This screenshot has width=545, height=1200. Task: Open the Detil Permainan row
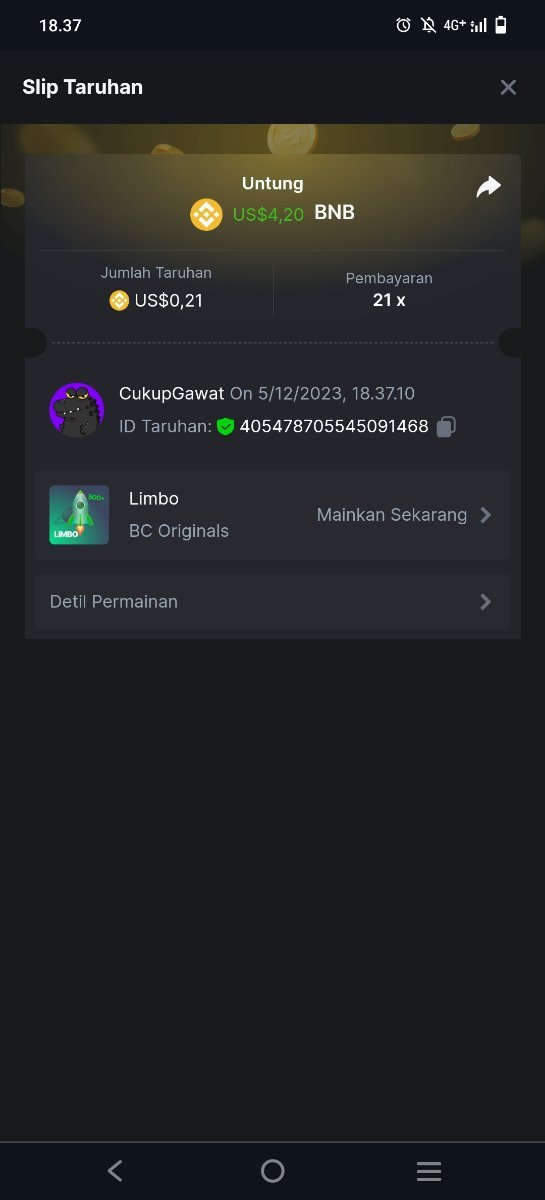point(272,602)
